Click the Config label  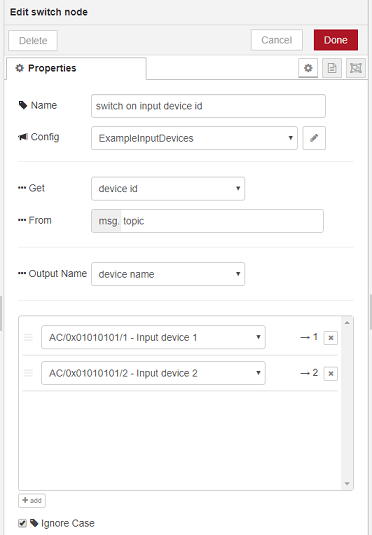(45, 137)
